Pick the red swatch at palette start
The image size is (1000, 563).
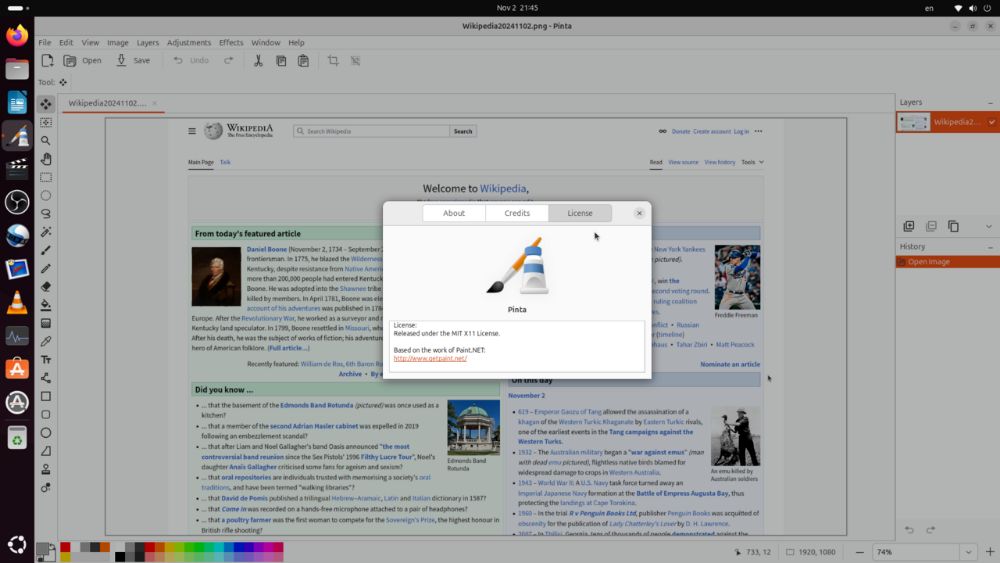tap(65, 547)
